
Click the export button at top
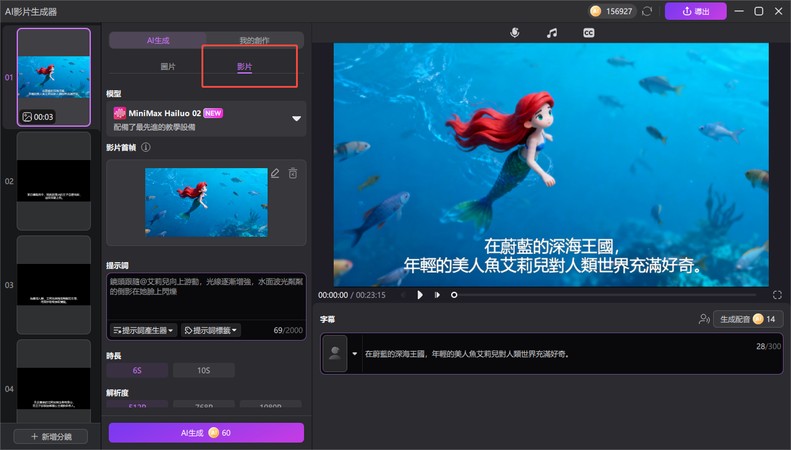coord(696,11)
